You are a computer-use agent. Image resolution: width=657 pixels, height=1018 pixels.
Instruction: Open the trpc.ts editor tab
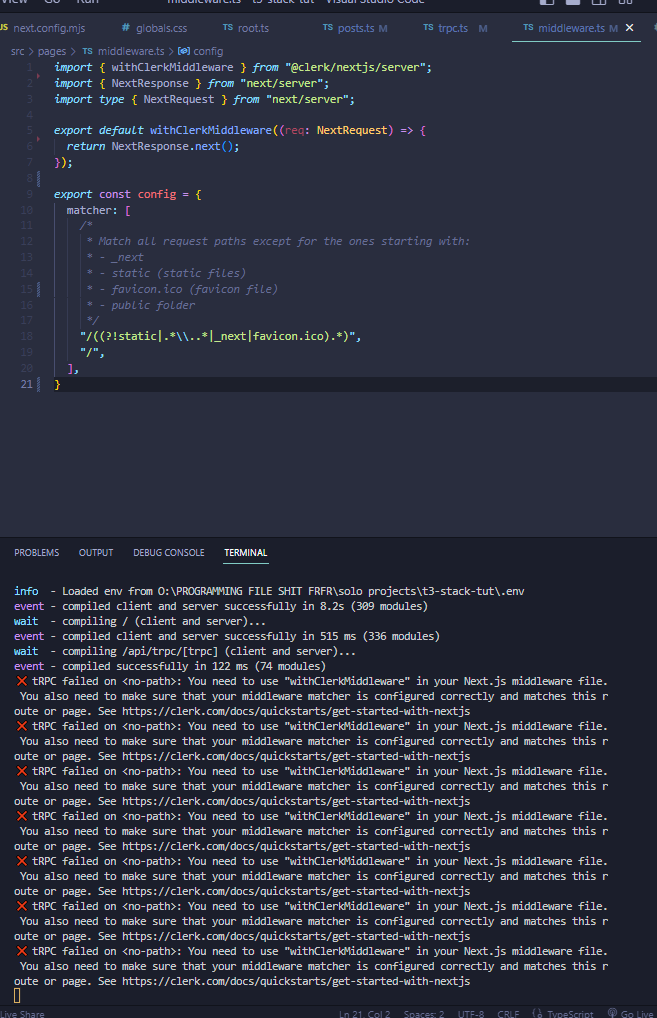453,28
